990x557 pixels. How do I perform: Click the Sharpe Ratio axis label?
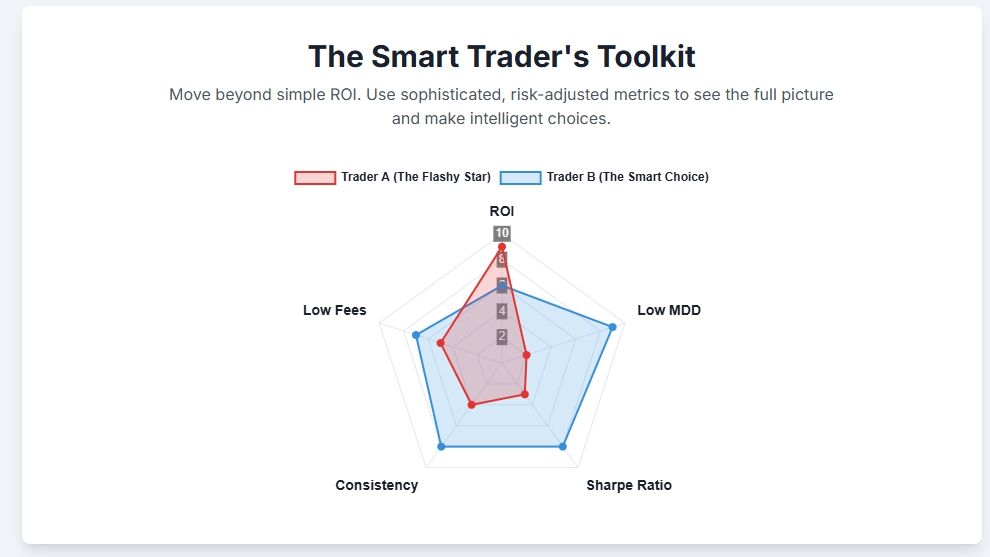(x=629, y=485)
